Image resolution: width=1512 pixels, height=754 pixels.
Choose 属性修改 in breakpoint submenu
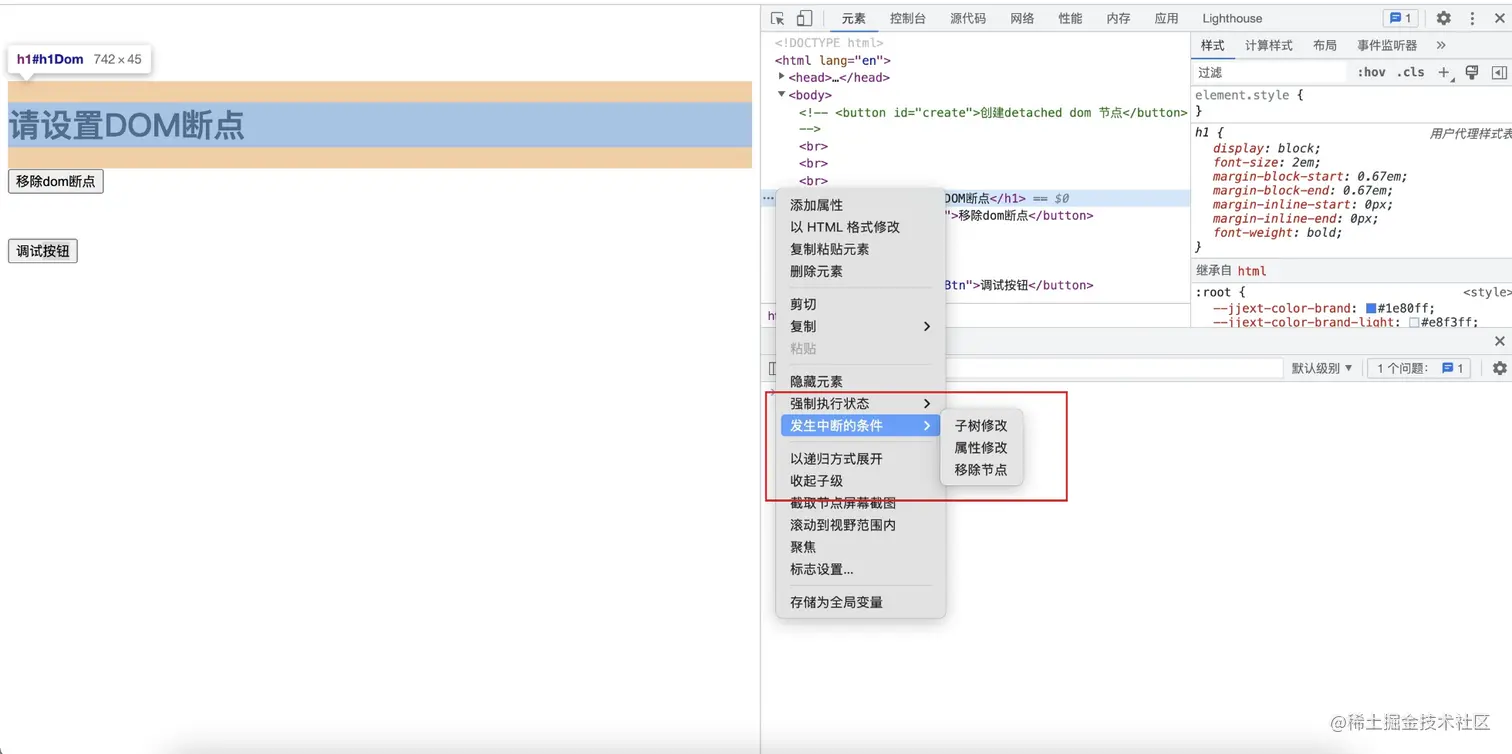click(981, 447)
